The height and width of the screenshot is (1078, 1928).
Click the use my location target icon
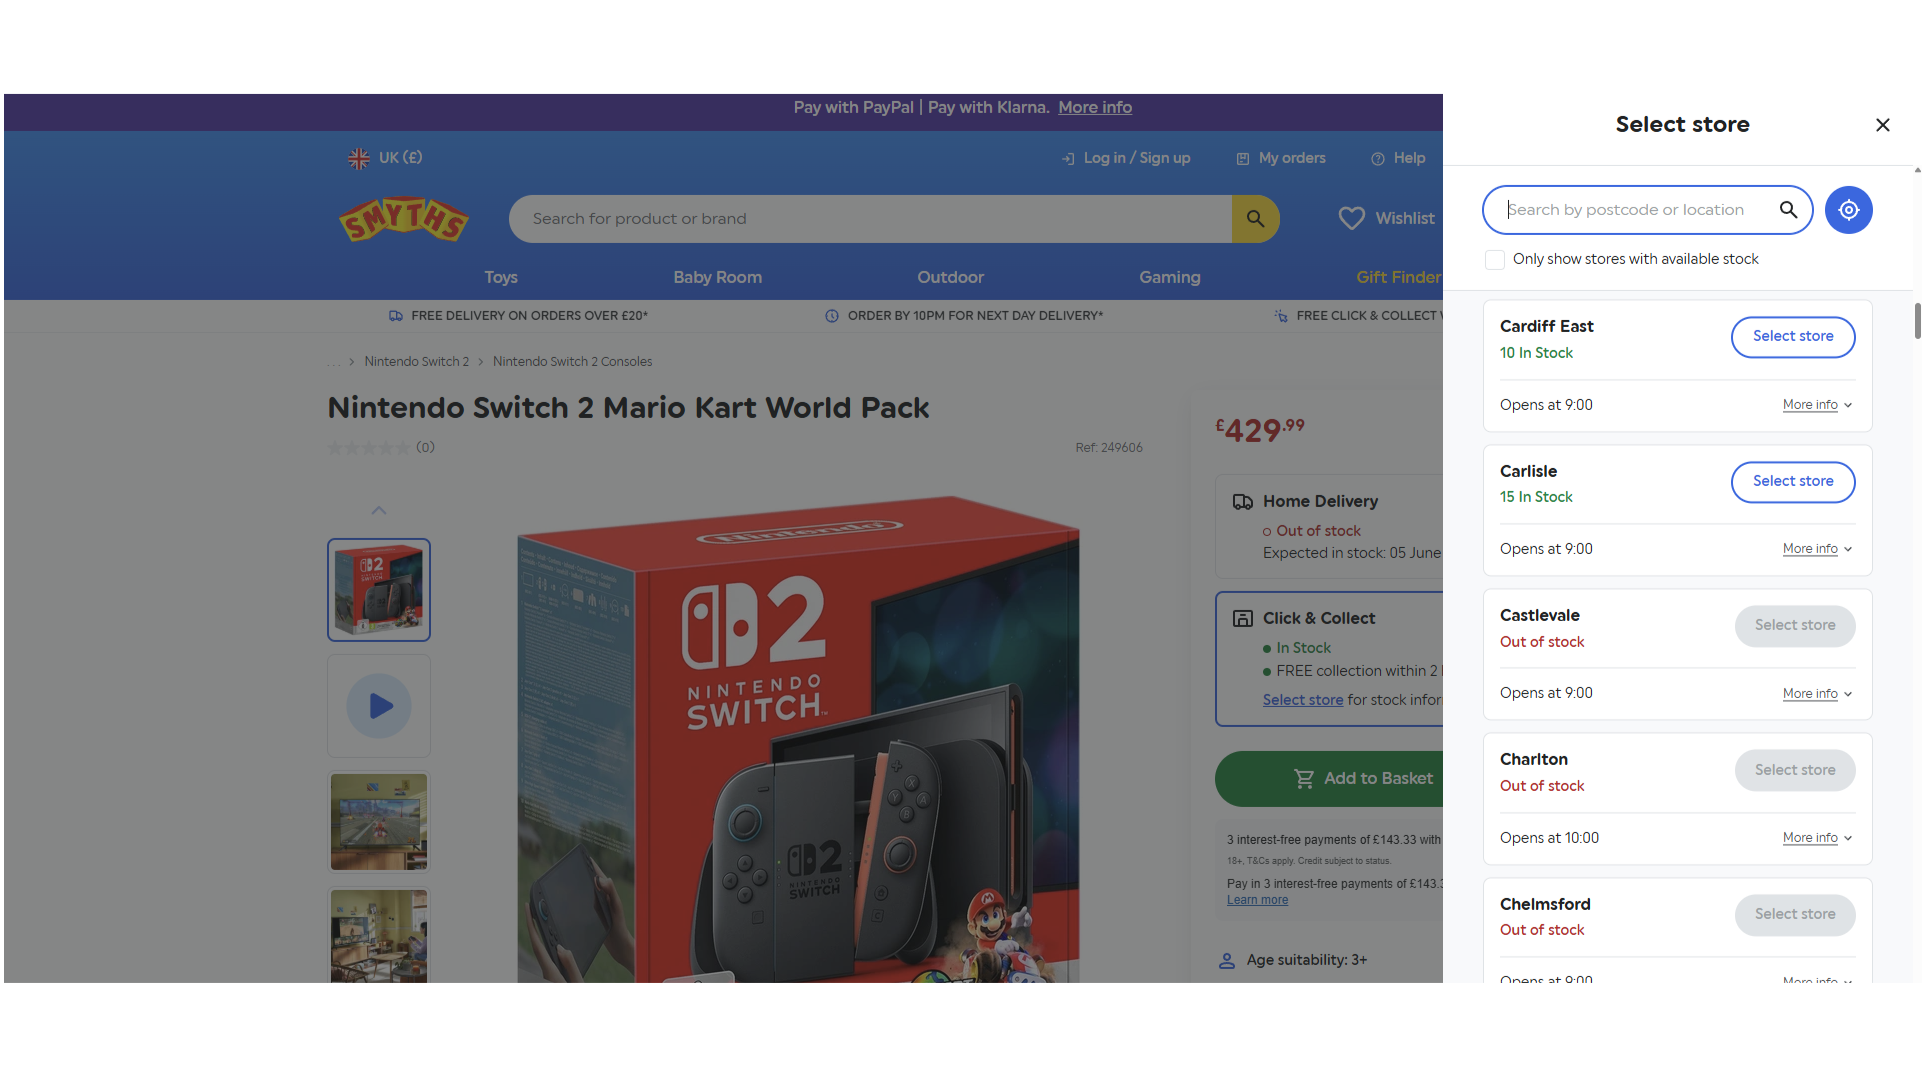pyautogui.click(x=1848, y=210)
